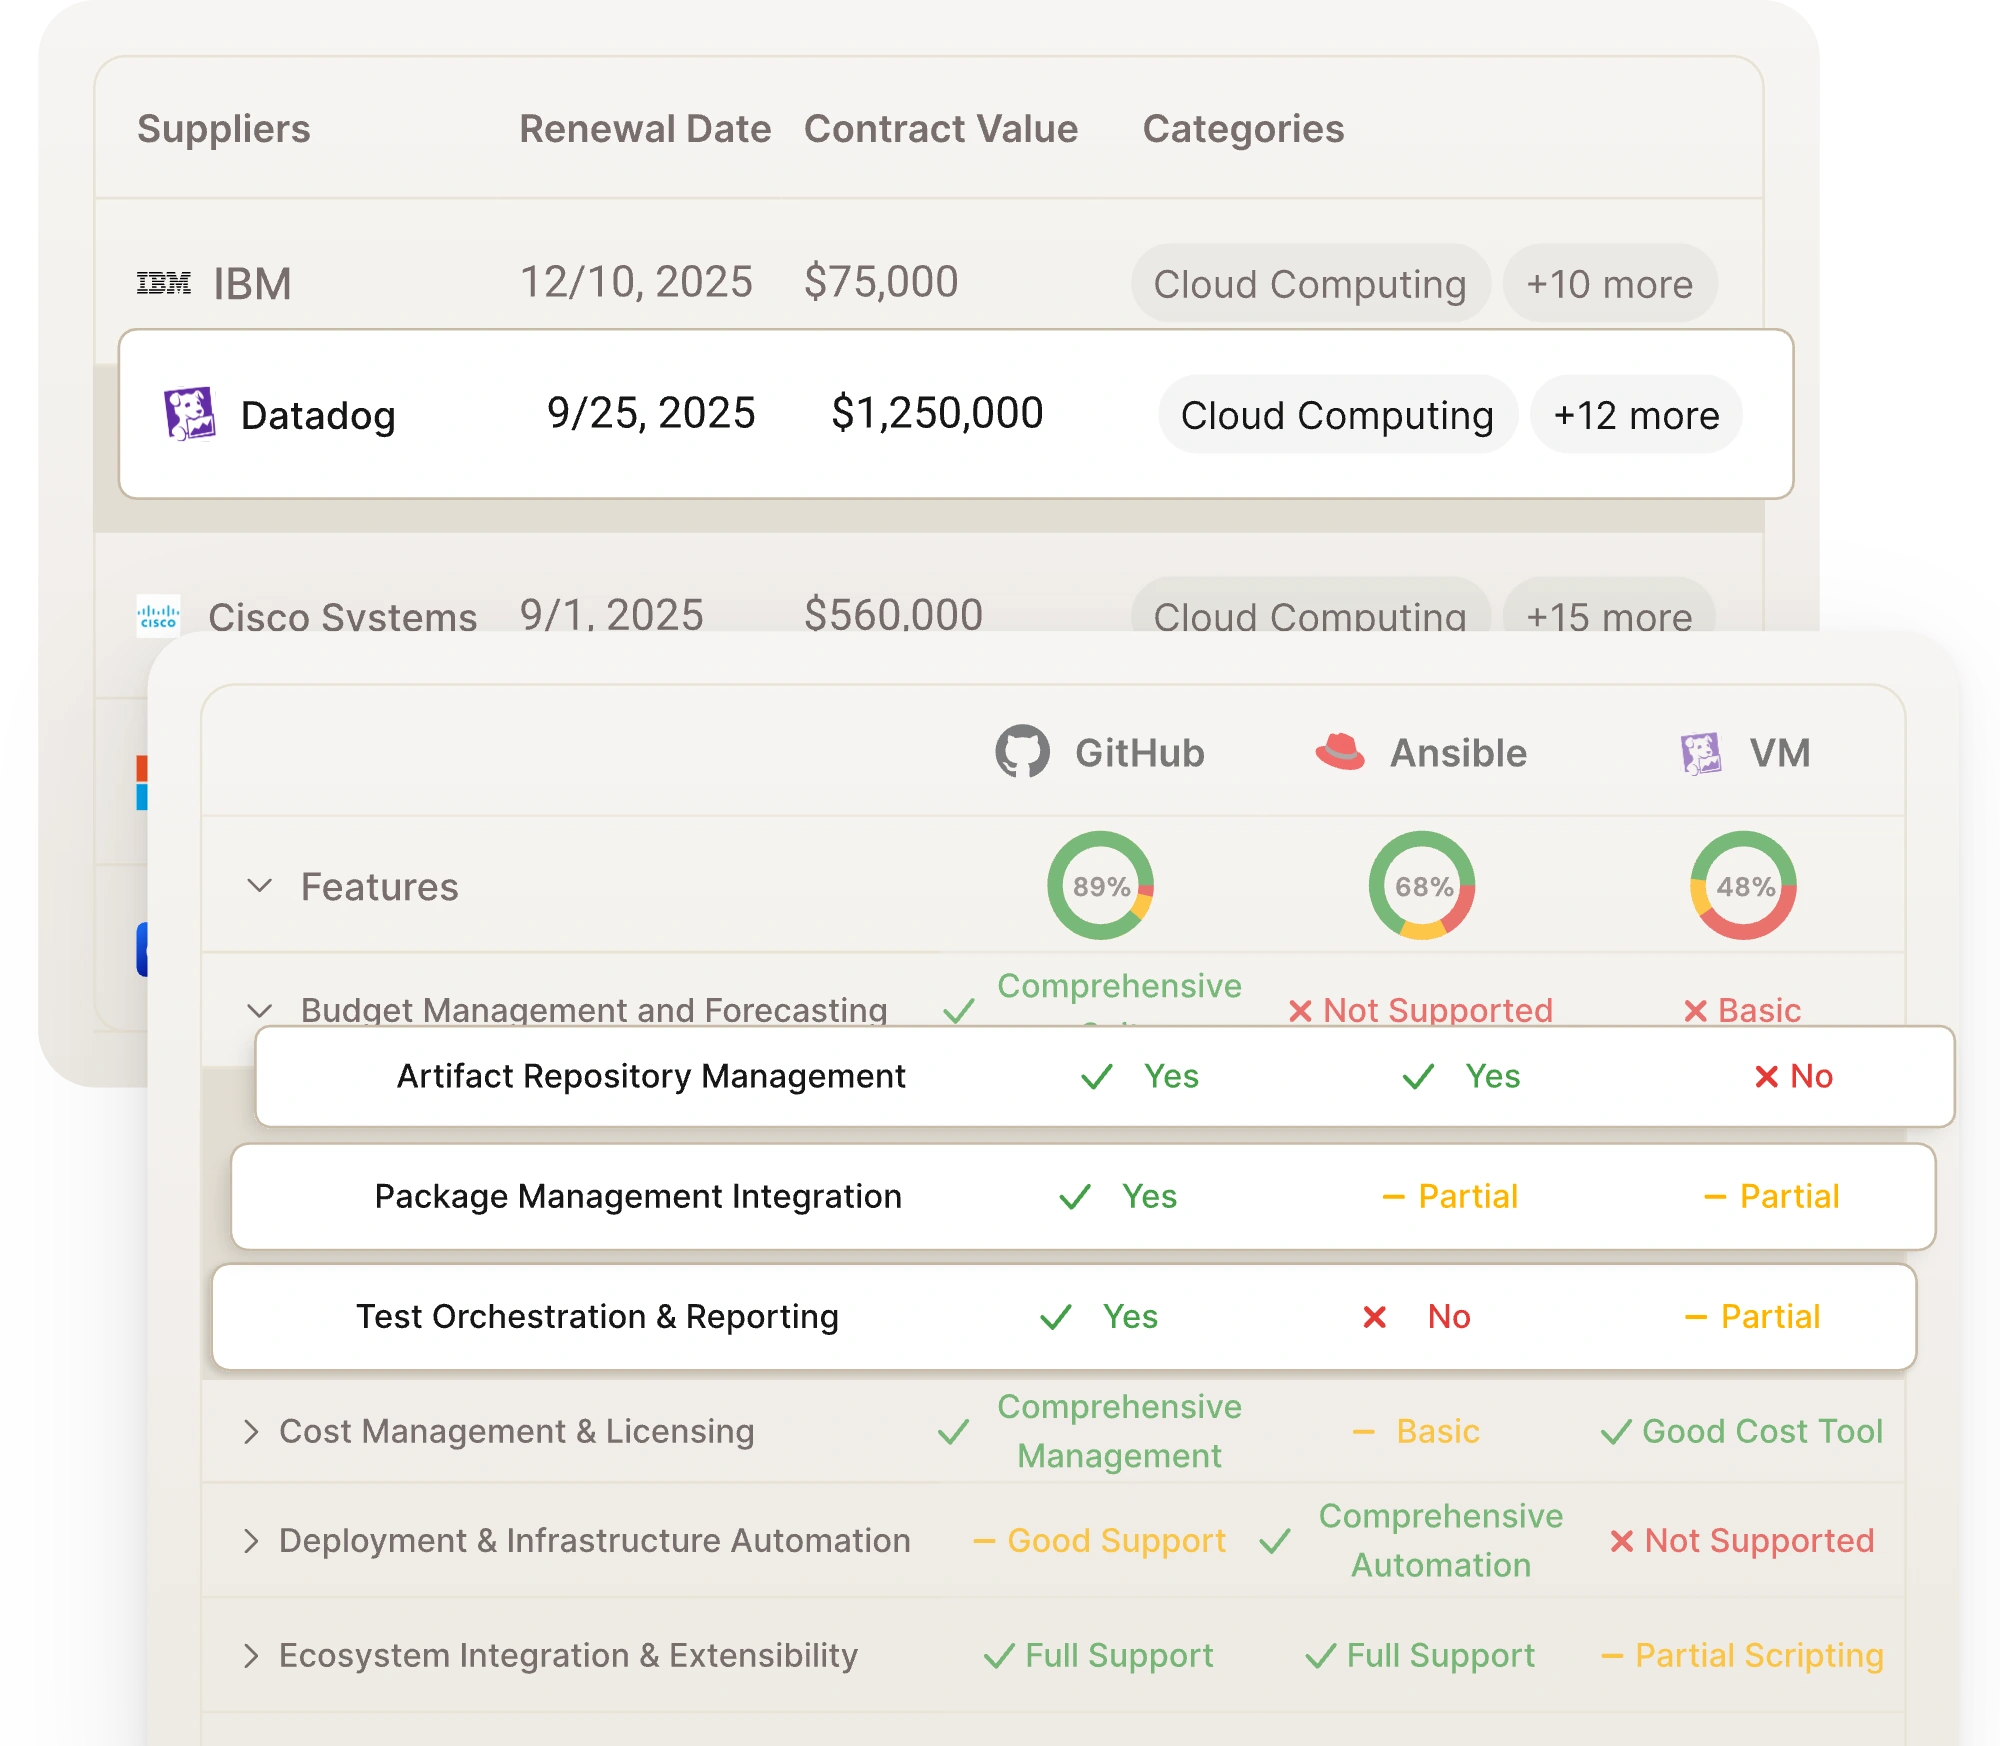Click the green checkmark next to Test Orchestration Yes

coord(1058,1317)
